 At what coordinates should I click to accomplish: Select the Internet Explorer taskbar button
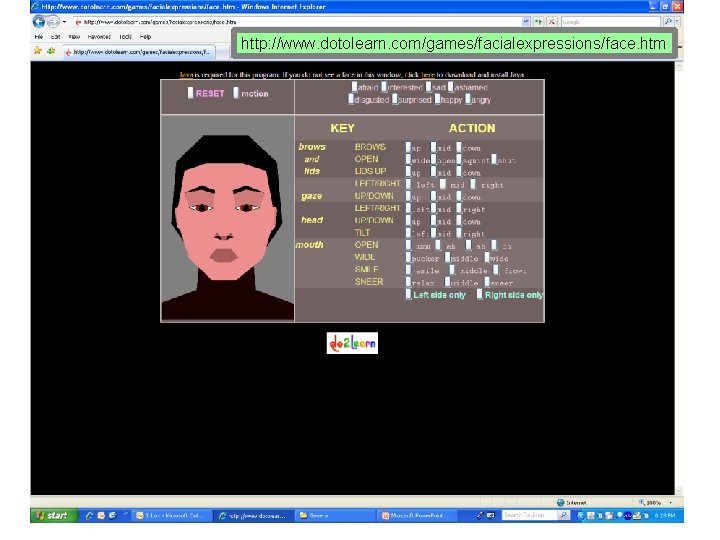(x=254, y=516)
